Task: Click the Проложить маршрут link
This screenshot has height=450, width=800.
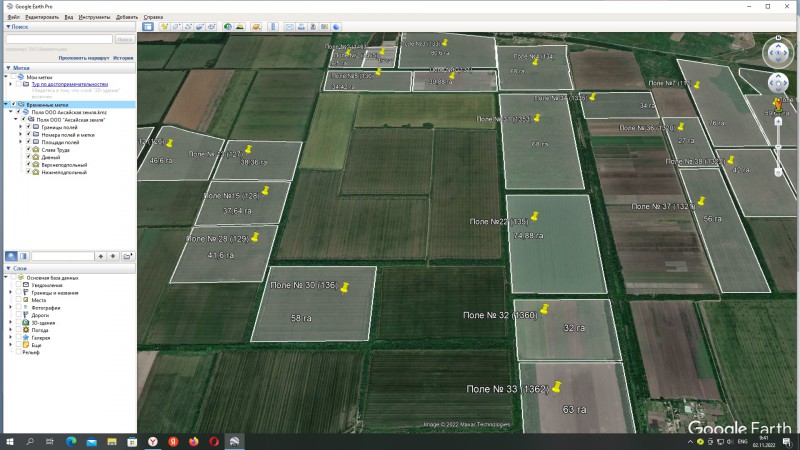Action: pyautogui.click(x=84, y=58)
